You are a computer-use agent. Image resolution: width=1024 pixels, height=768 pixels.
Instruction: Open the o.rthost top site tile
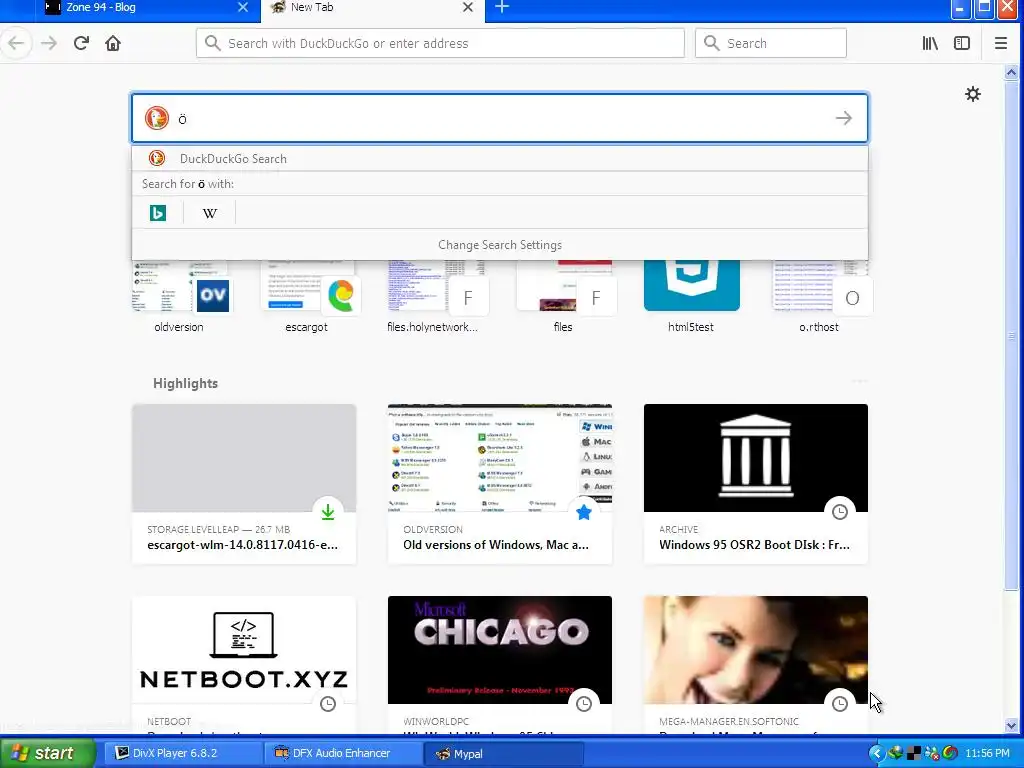click(819, 297)
